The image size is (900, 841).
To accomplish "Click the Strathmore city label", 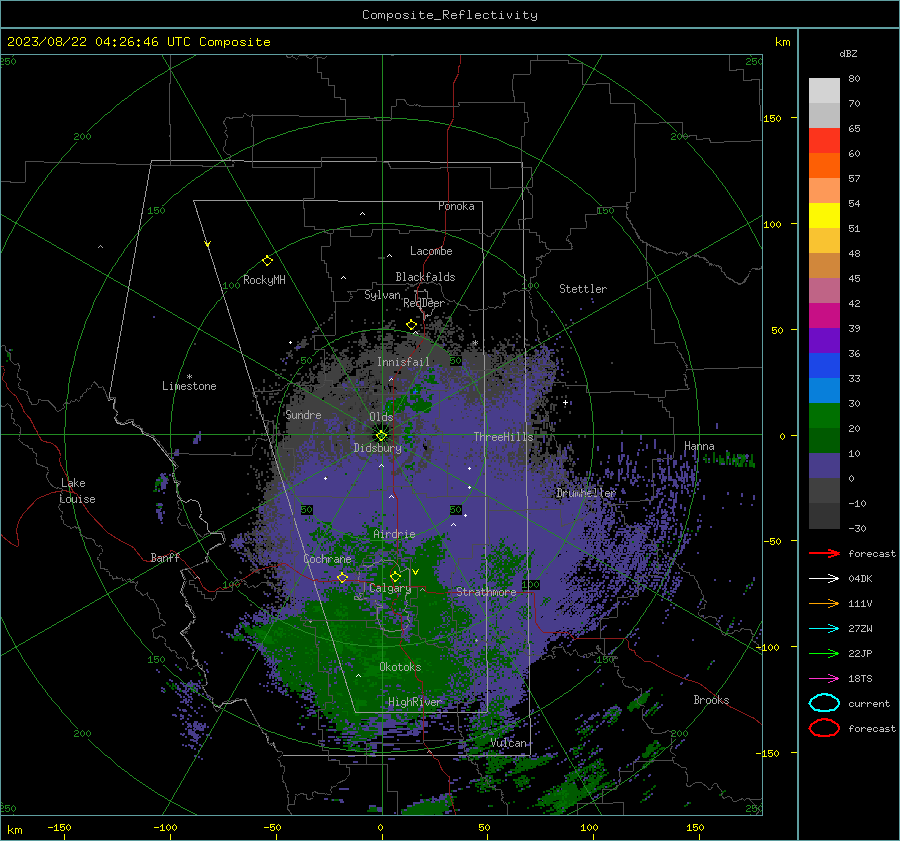I will [486, 592].
